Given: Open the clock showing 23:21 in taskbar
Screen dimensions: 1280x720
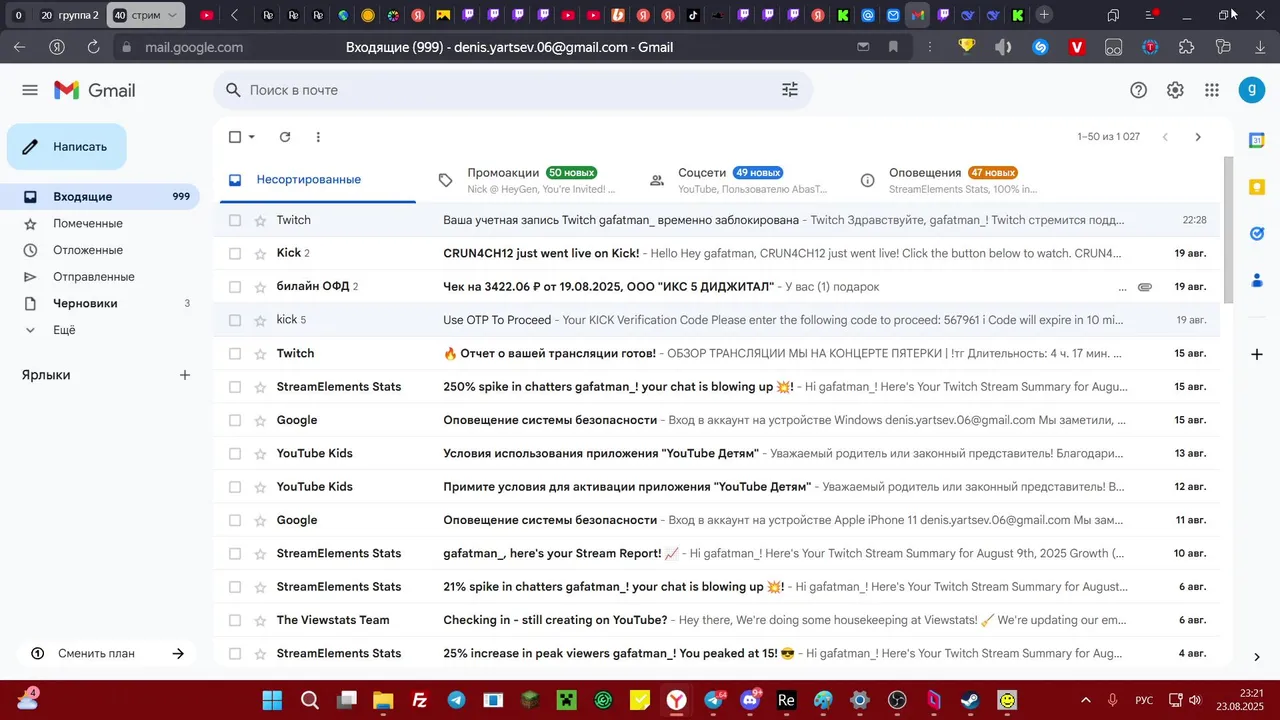Looking at the screenshot, I should pos(1239,700).
